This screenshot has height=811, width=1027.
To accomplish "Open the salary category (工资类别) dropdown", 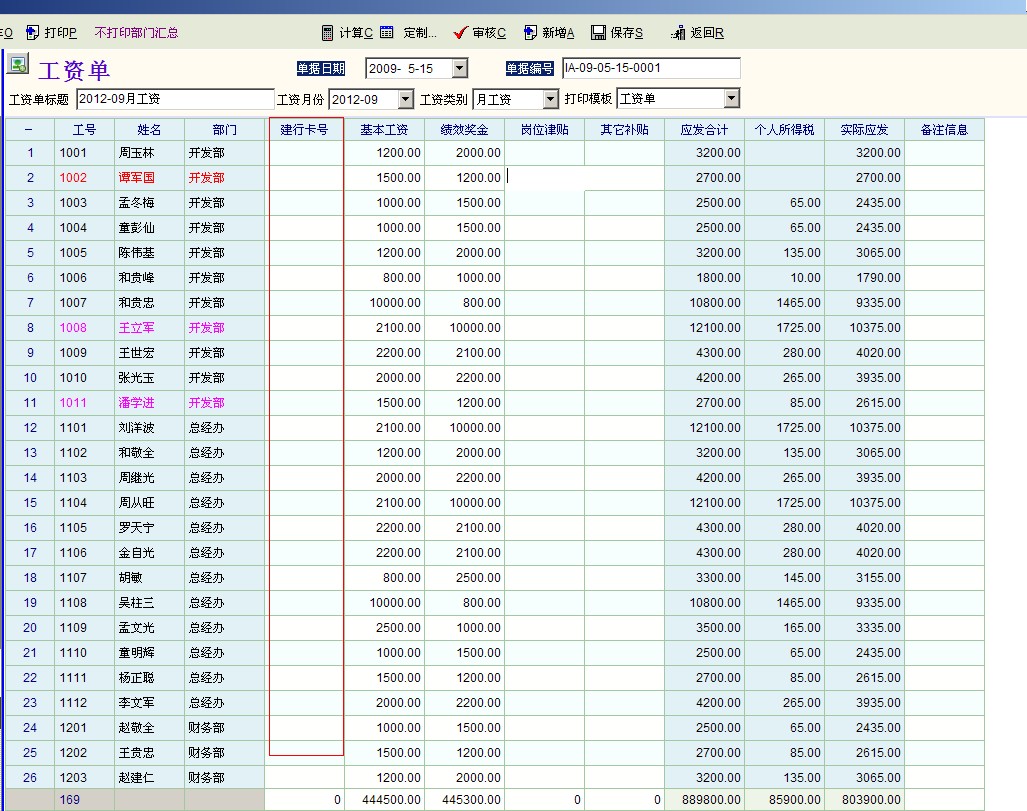I will click(x=550, y=99).
